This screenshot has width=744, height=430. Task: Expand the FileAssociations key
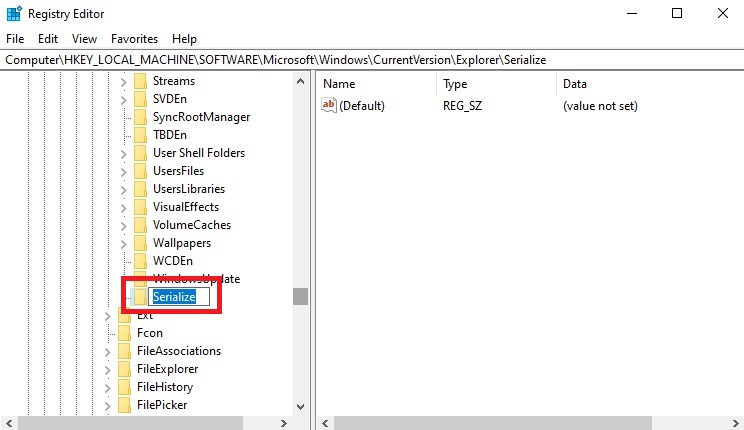pos(108,352)
